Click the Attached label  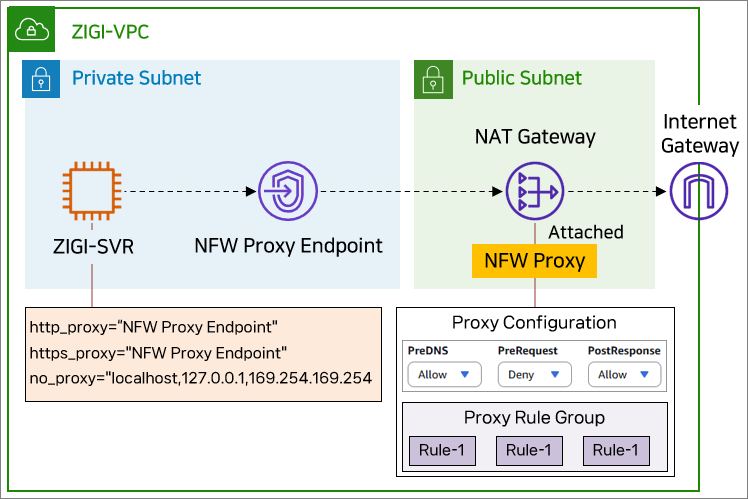(x=586, y=232)
